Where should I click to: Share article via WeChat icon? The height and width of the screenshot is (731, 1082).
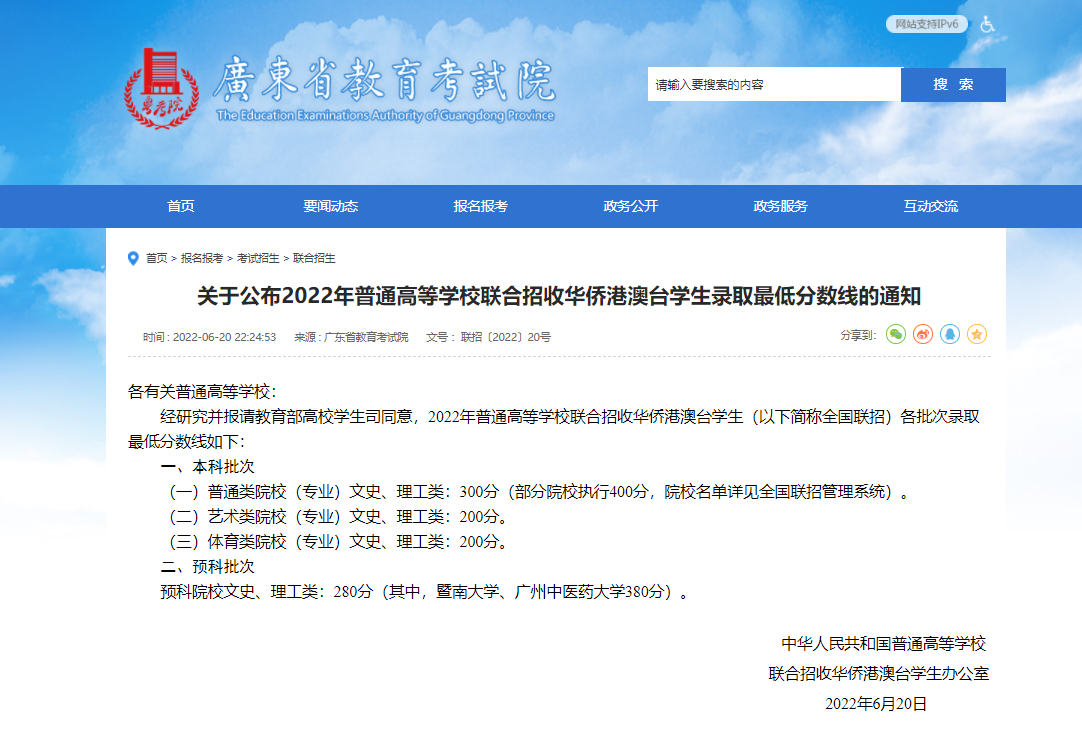point(896,335)
